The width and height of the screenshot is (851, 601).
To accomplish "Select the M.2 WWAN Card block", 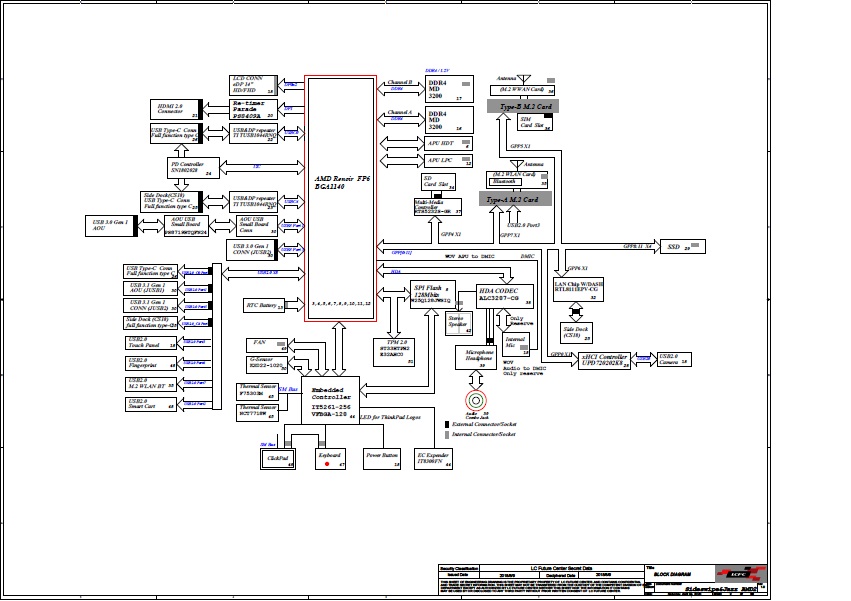I will point(522,90).
